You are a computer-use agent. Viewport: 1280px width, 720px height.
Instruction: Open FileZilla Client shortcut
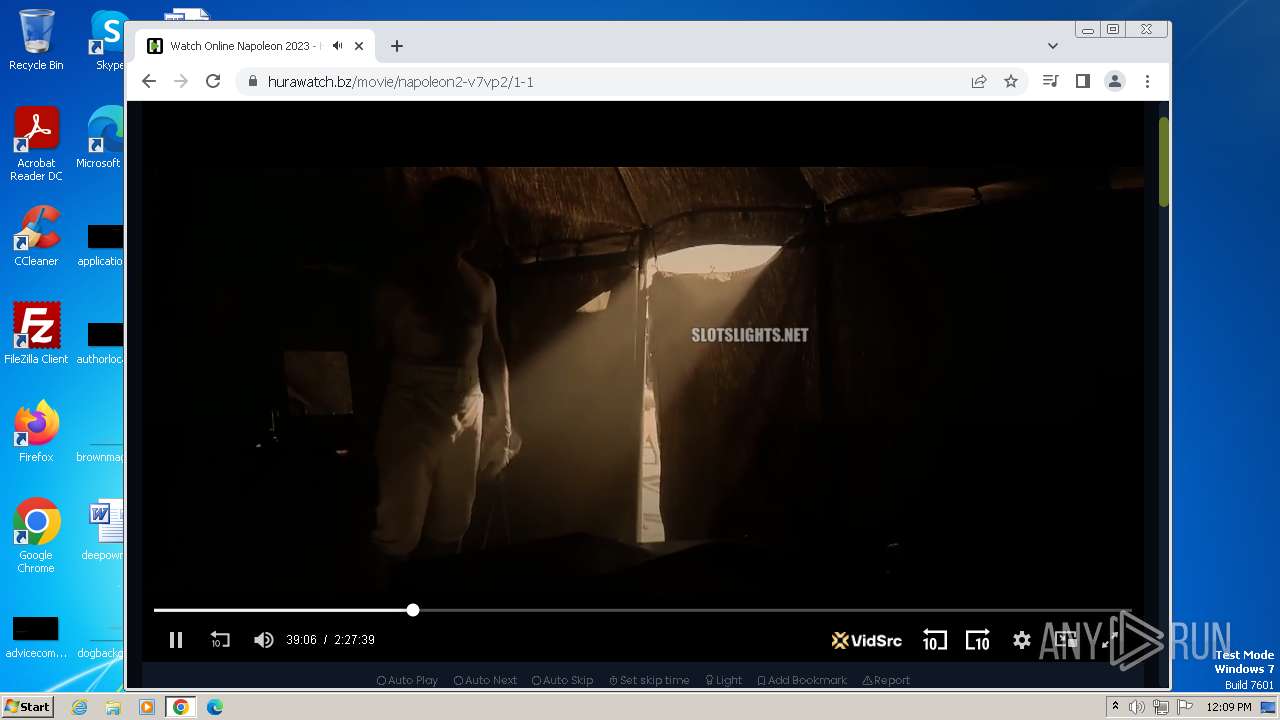point(36,334)
